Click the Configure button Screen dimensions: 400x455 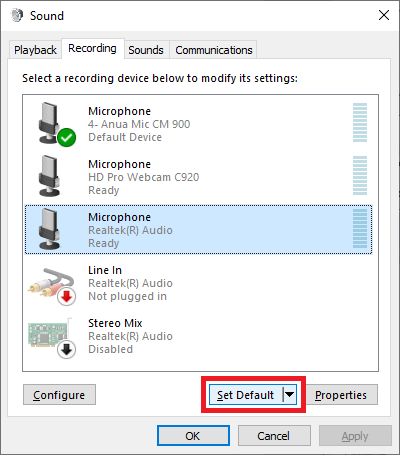(59, 395)
